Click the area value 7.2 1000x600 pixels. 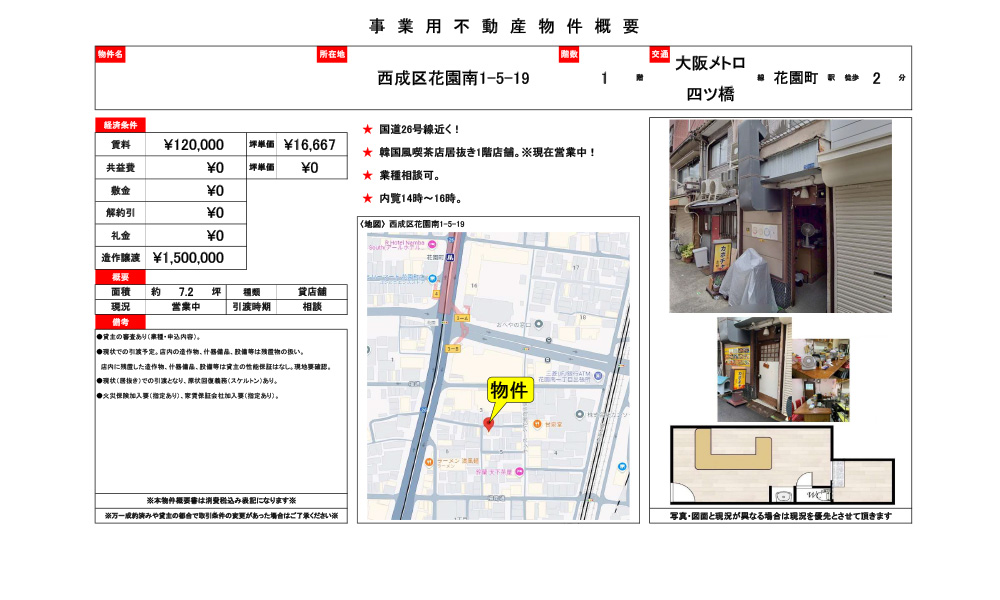pyautogui.click(x=186, y=292)
